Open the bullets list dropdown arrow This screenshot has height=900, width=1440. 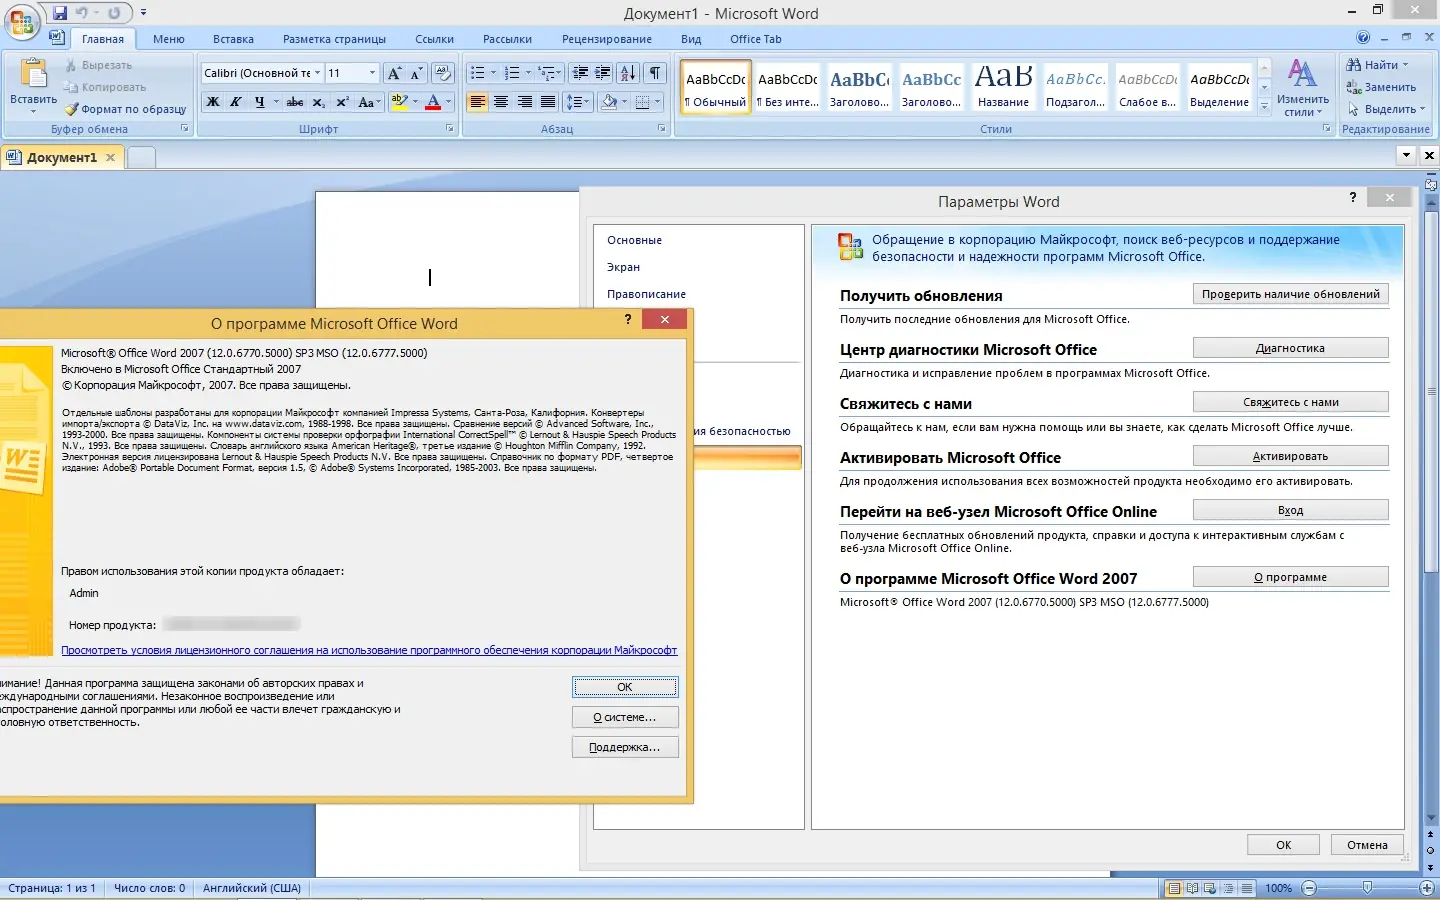[493, 73]
